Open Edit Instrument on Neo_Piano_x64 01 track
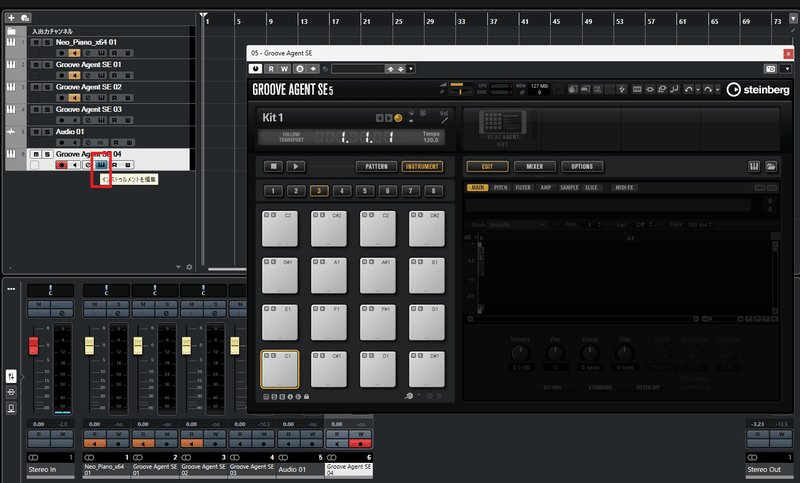Image resolution: width=800 pixels, height=483 pixels. click(102, 53)
